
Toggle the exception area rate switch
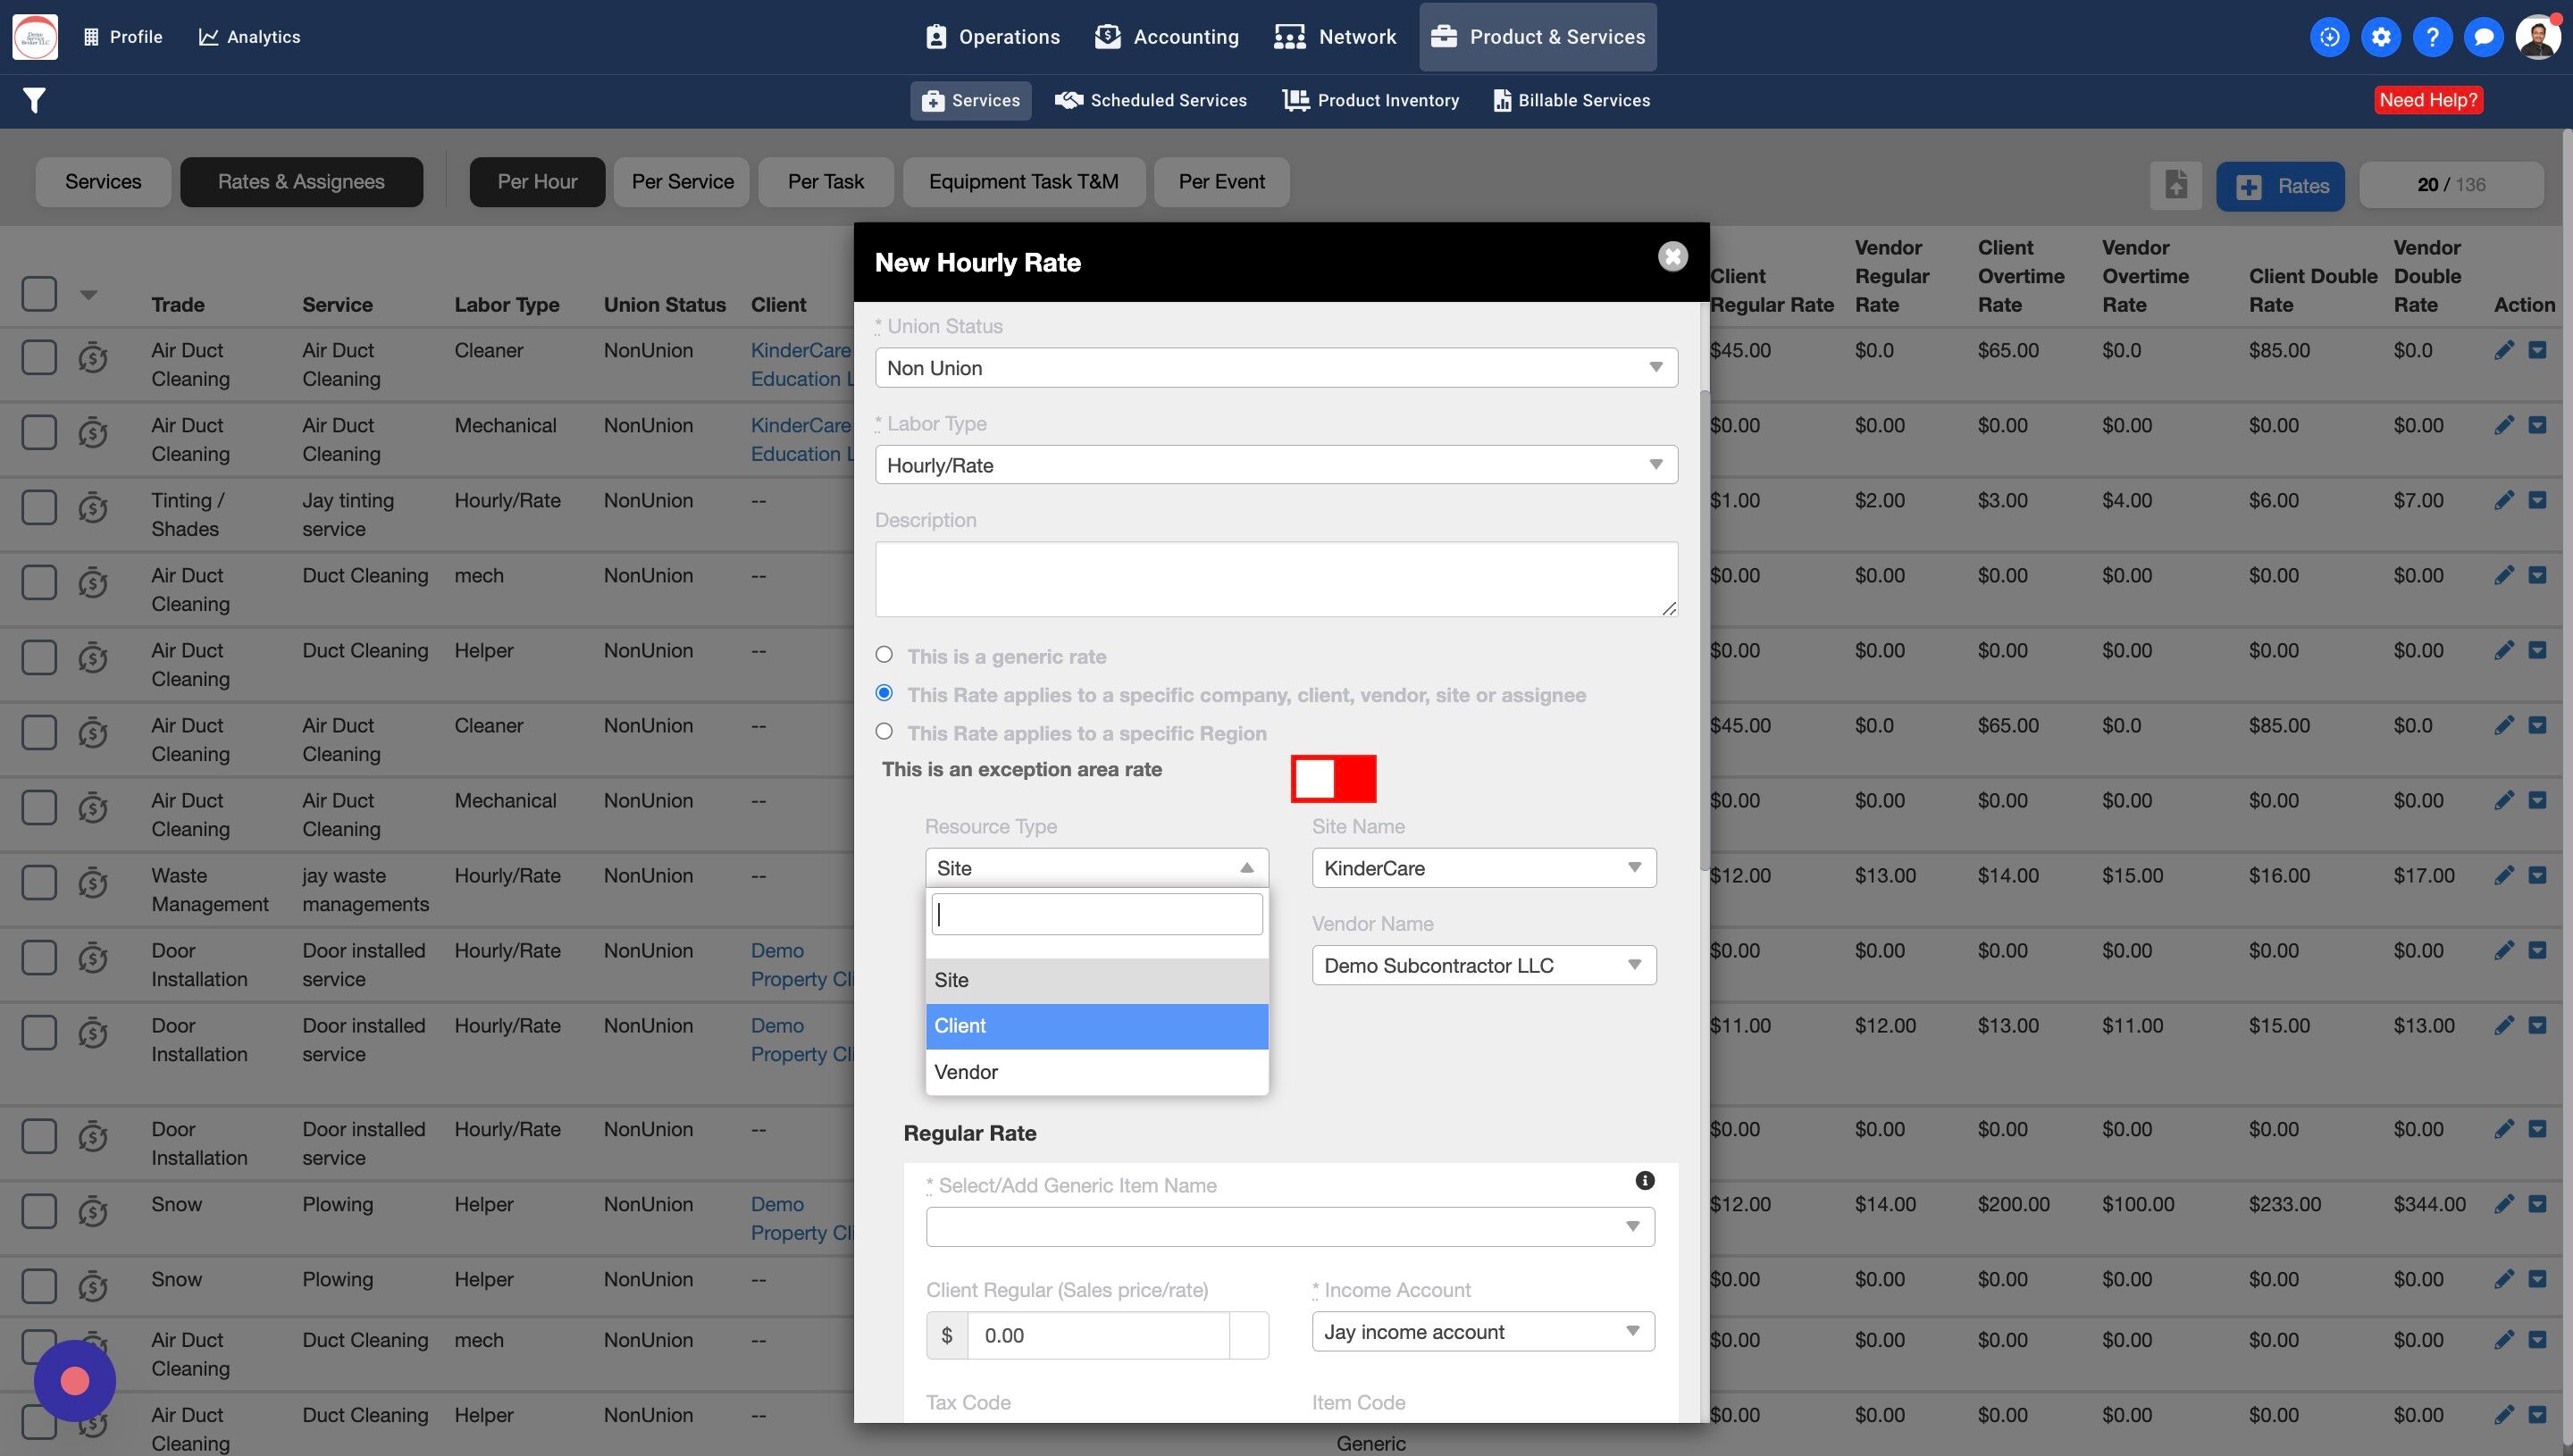(x=1333, y=779)
